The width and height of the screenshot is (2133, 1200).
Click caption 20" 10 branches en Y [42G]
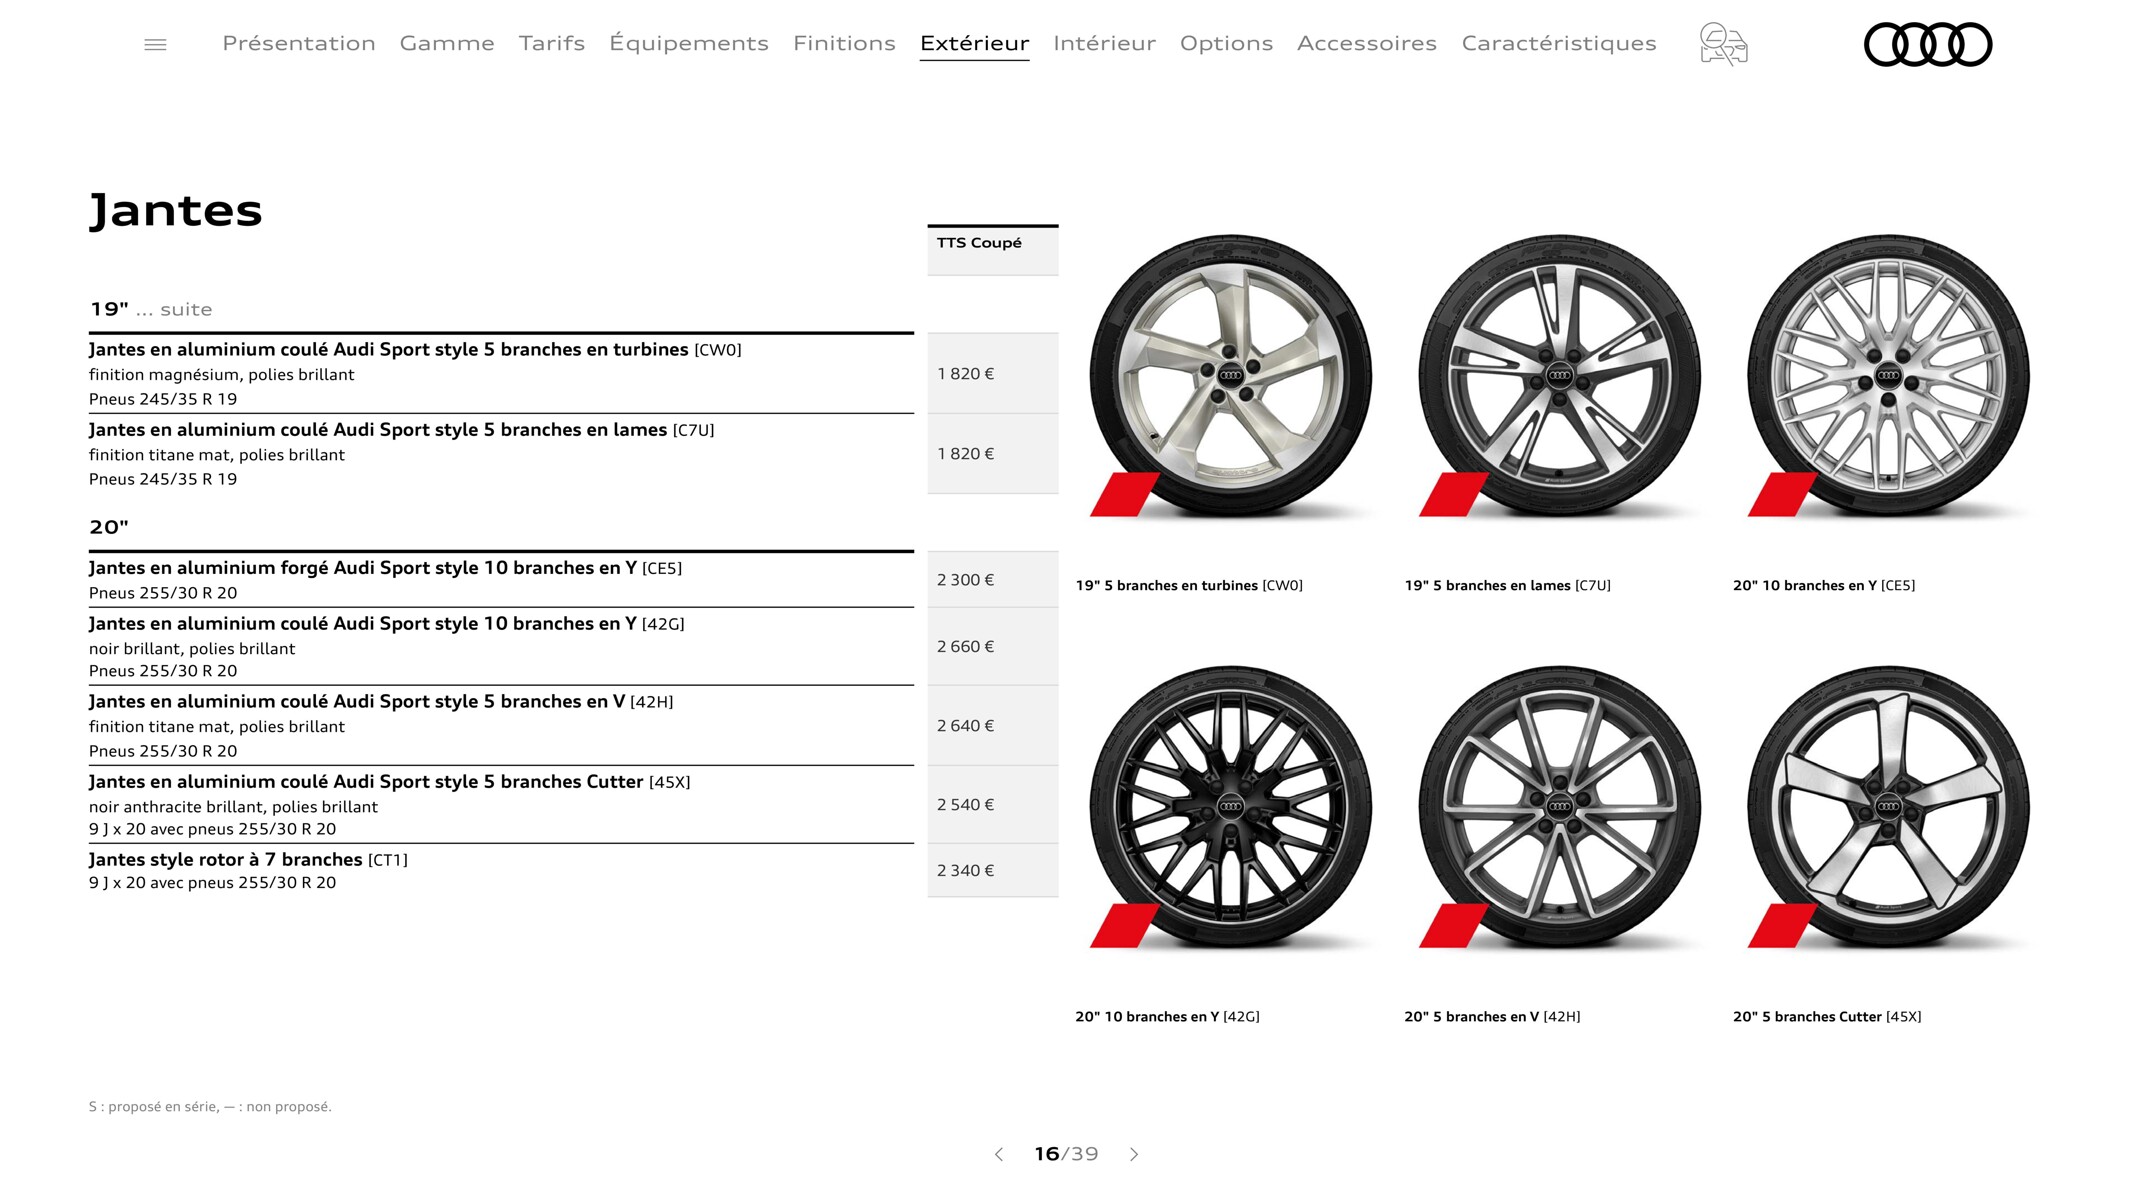pos(1167,1017)
